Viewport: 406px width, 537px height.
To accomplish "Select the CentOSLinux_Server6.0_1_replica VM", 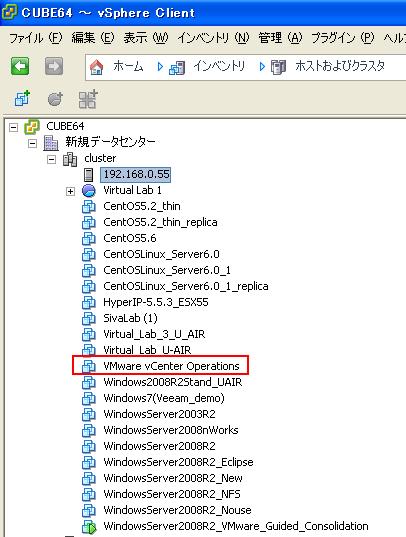I will tap(186, 287).
